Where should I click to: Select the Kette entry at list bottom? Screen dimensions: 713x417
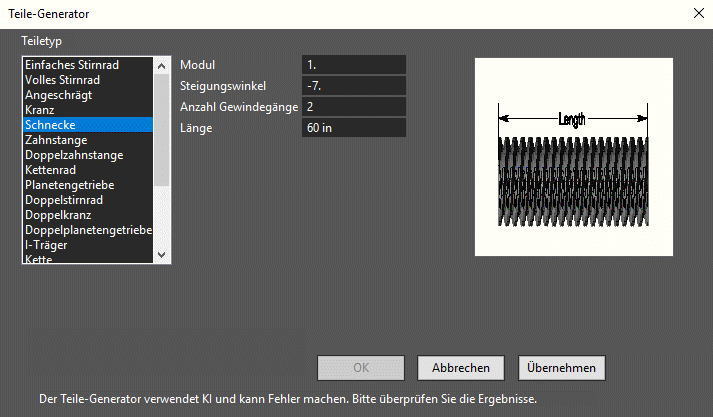pos(88,258)
